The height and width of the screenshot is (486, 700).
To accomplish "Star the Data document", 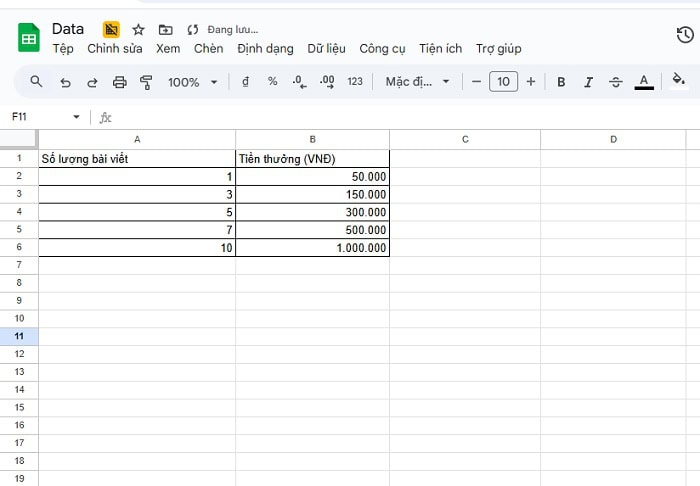I will (139, 30).
